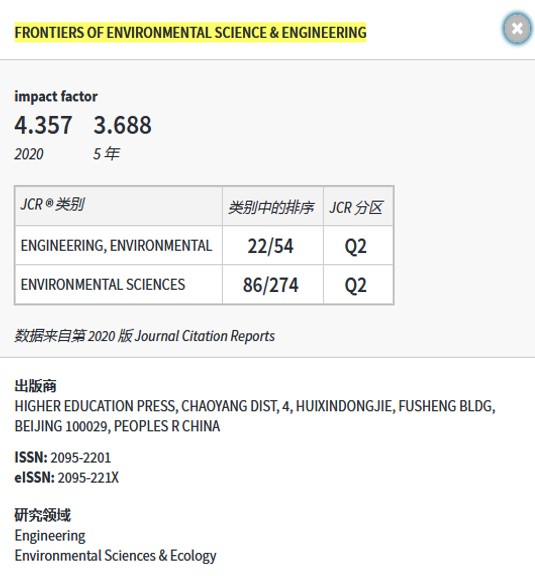The image size is (535, 576).
Task: Click the ENVIRONMENTAL SCIENCES category cell
Action: 119,285
